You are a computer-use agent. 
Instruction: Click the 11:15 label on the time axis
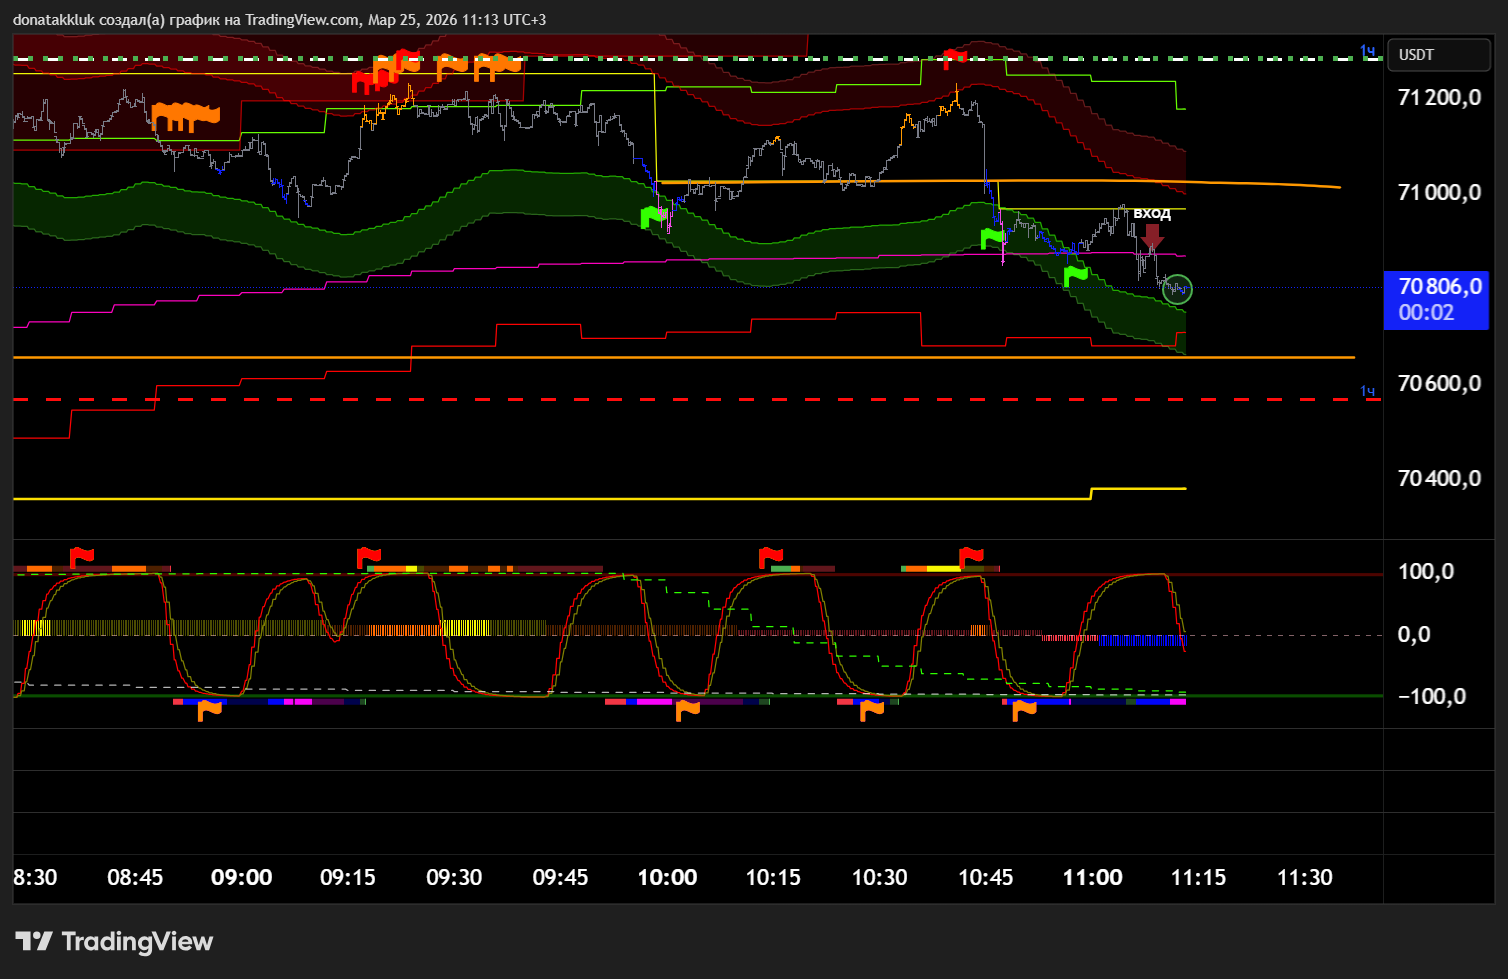1198,878
